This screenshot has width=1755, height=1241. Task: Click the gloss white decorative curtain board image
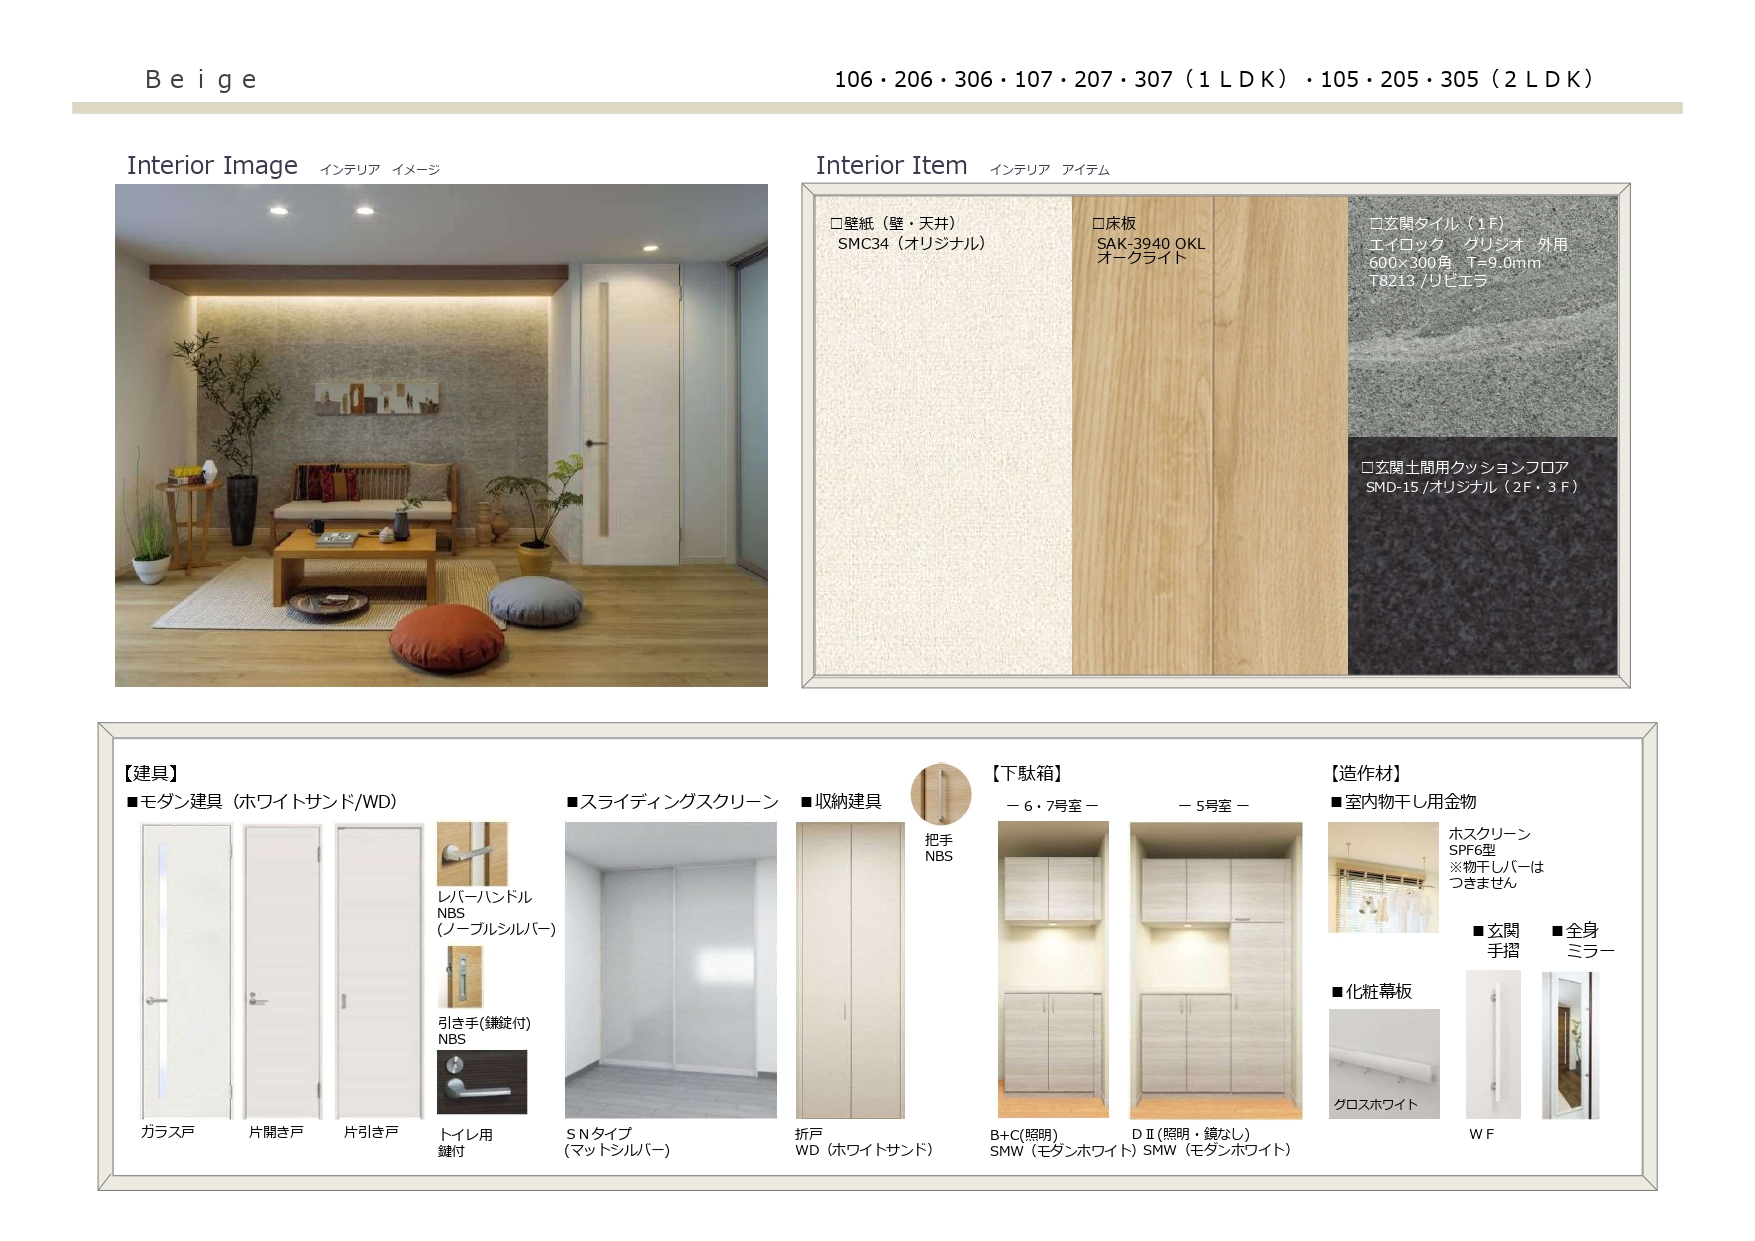1383,1063
